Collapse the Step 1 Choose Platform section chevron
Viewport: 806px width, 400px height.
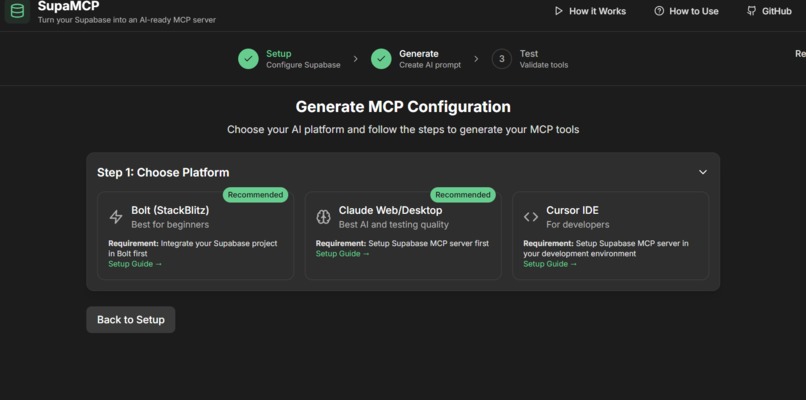(x=703, y=172)
